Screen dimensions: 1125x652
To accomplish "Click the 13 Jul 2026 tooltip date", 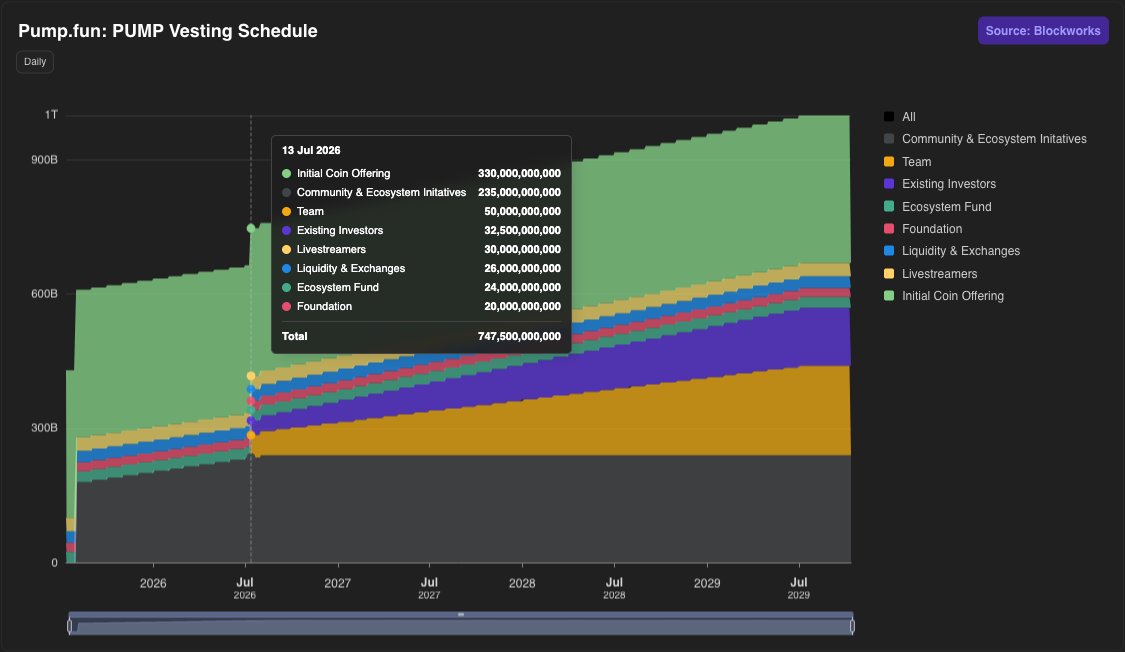I will [311, 151].
